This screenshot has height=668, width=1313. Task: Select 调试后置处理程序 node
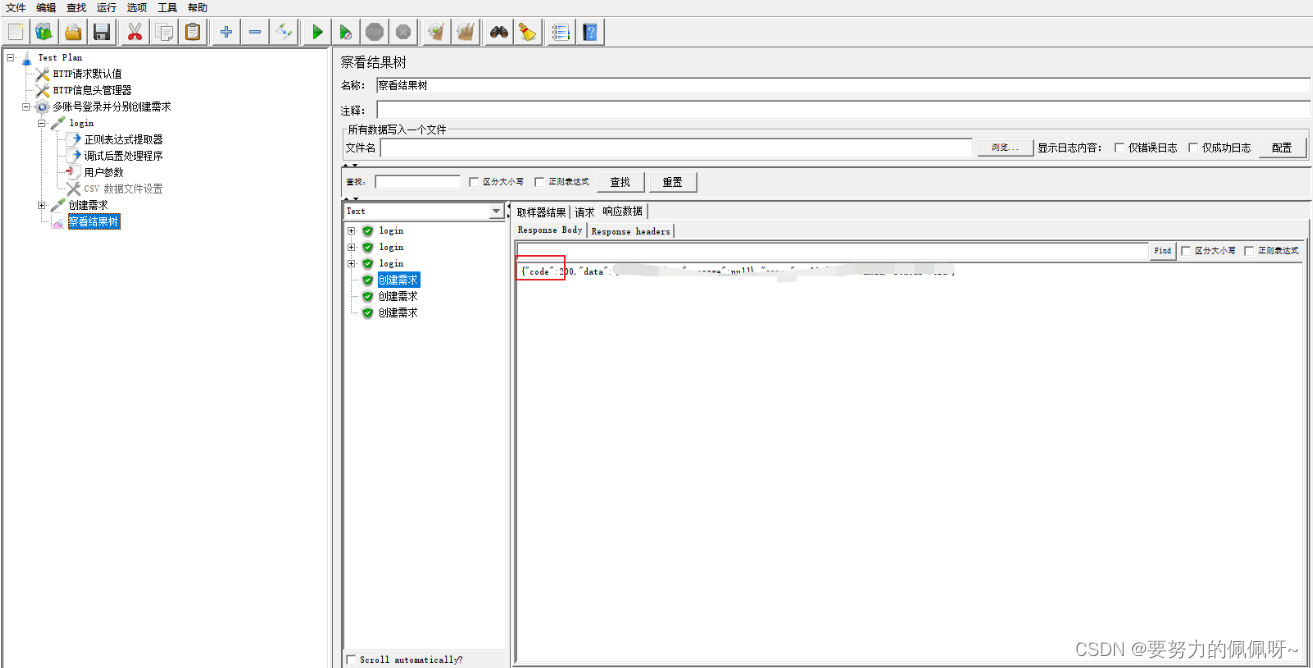click(x=123, y=156)
